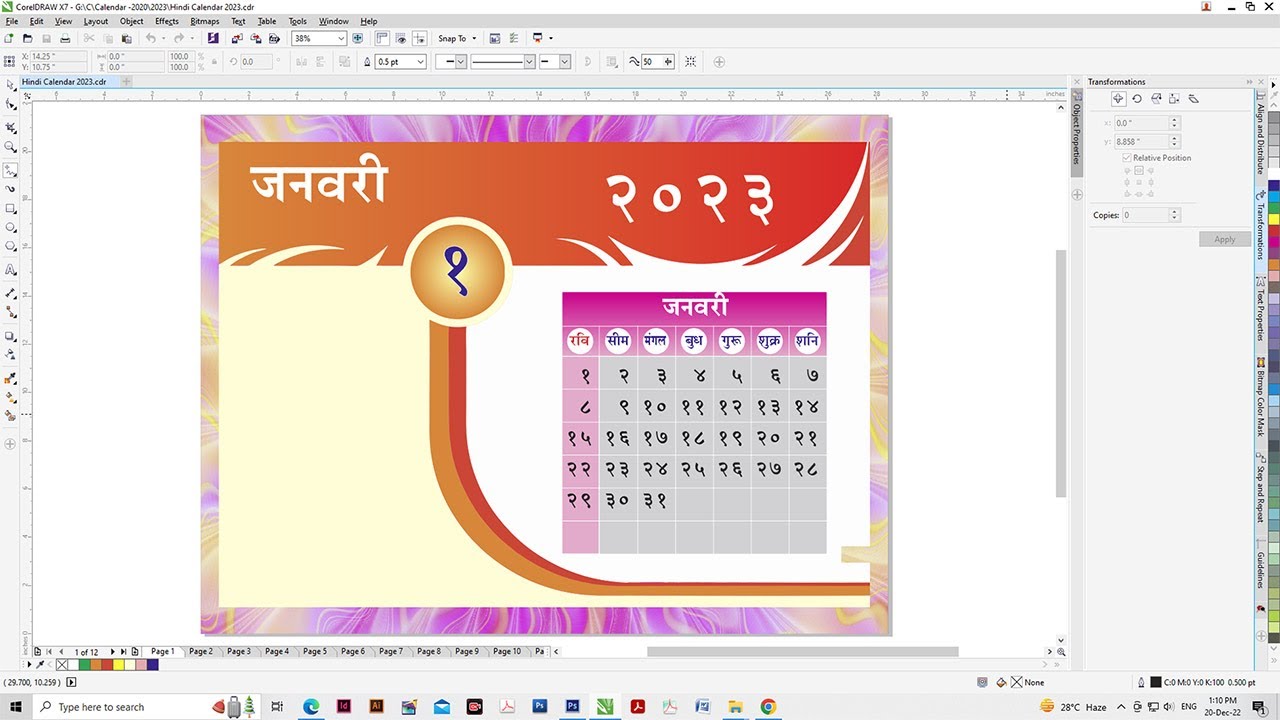Viewport: 1280px width, 720px height.
Task: Select the Drop Shadow tool
Action: pyautogui.click(x=11, y=336)
